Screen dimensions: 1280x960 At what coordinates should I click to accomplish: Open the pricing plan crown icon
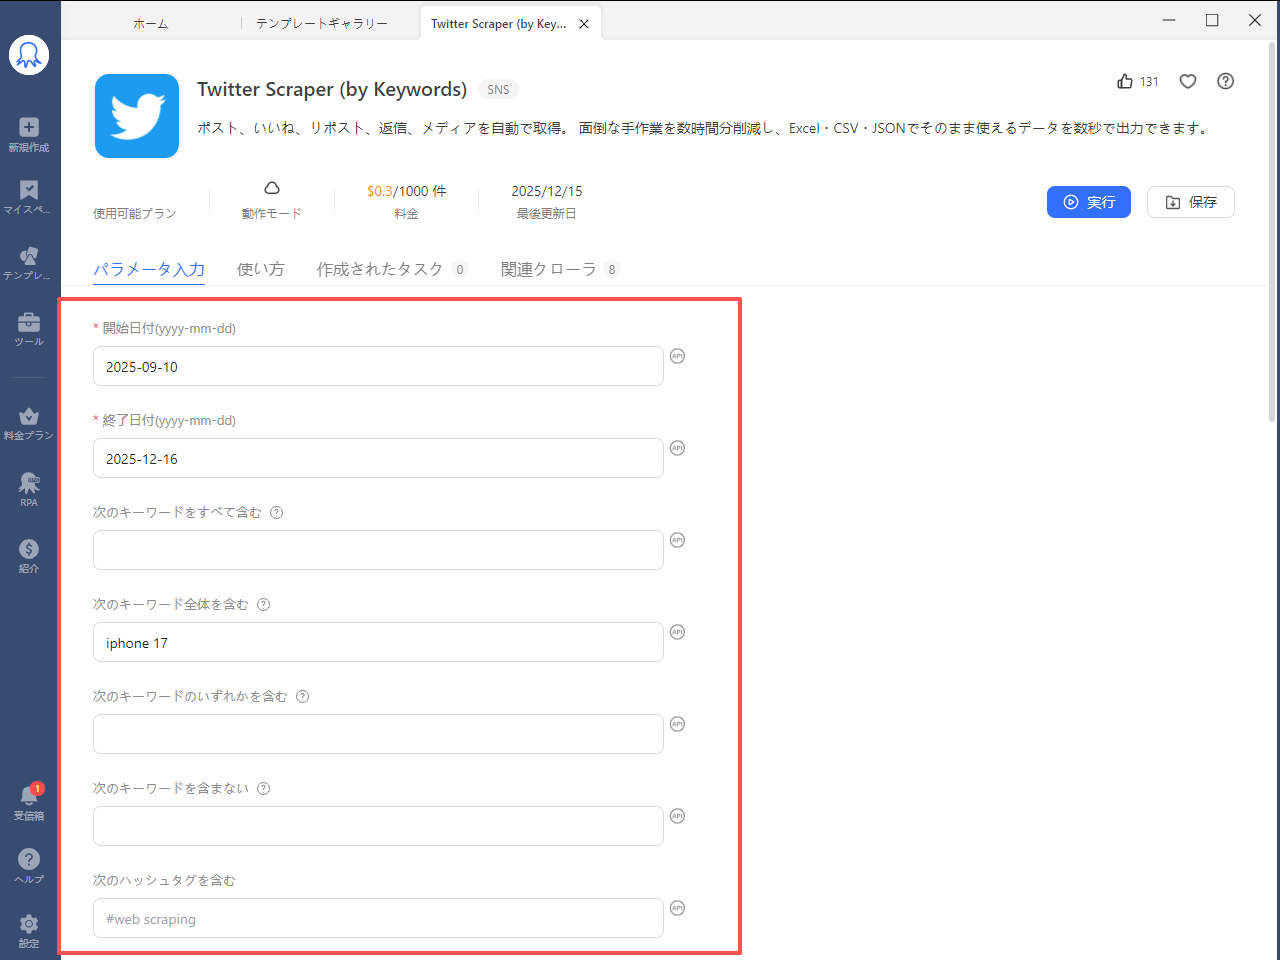[29, 417]
